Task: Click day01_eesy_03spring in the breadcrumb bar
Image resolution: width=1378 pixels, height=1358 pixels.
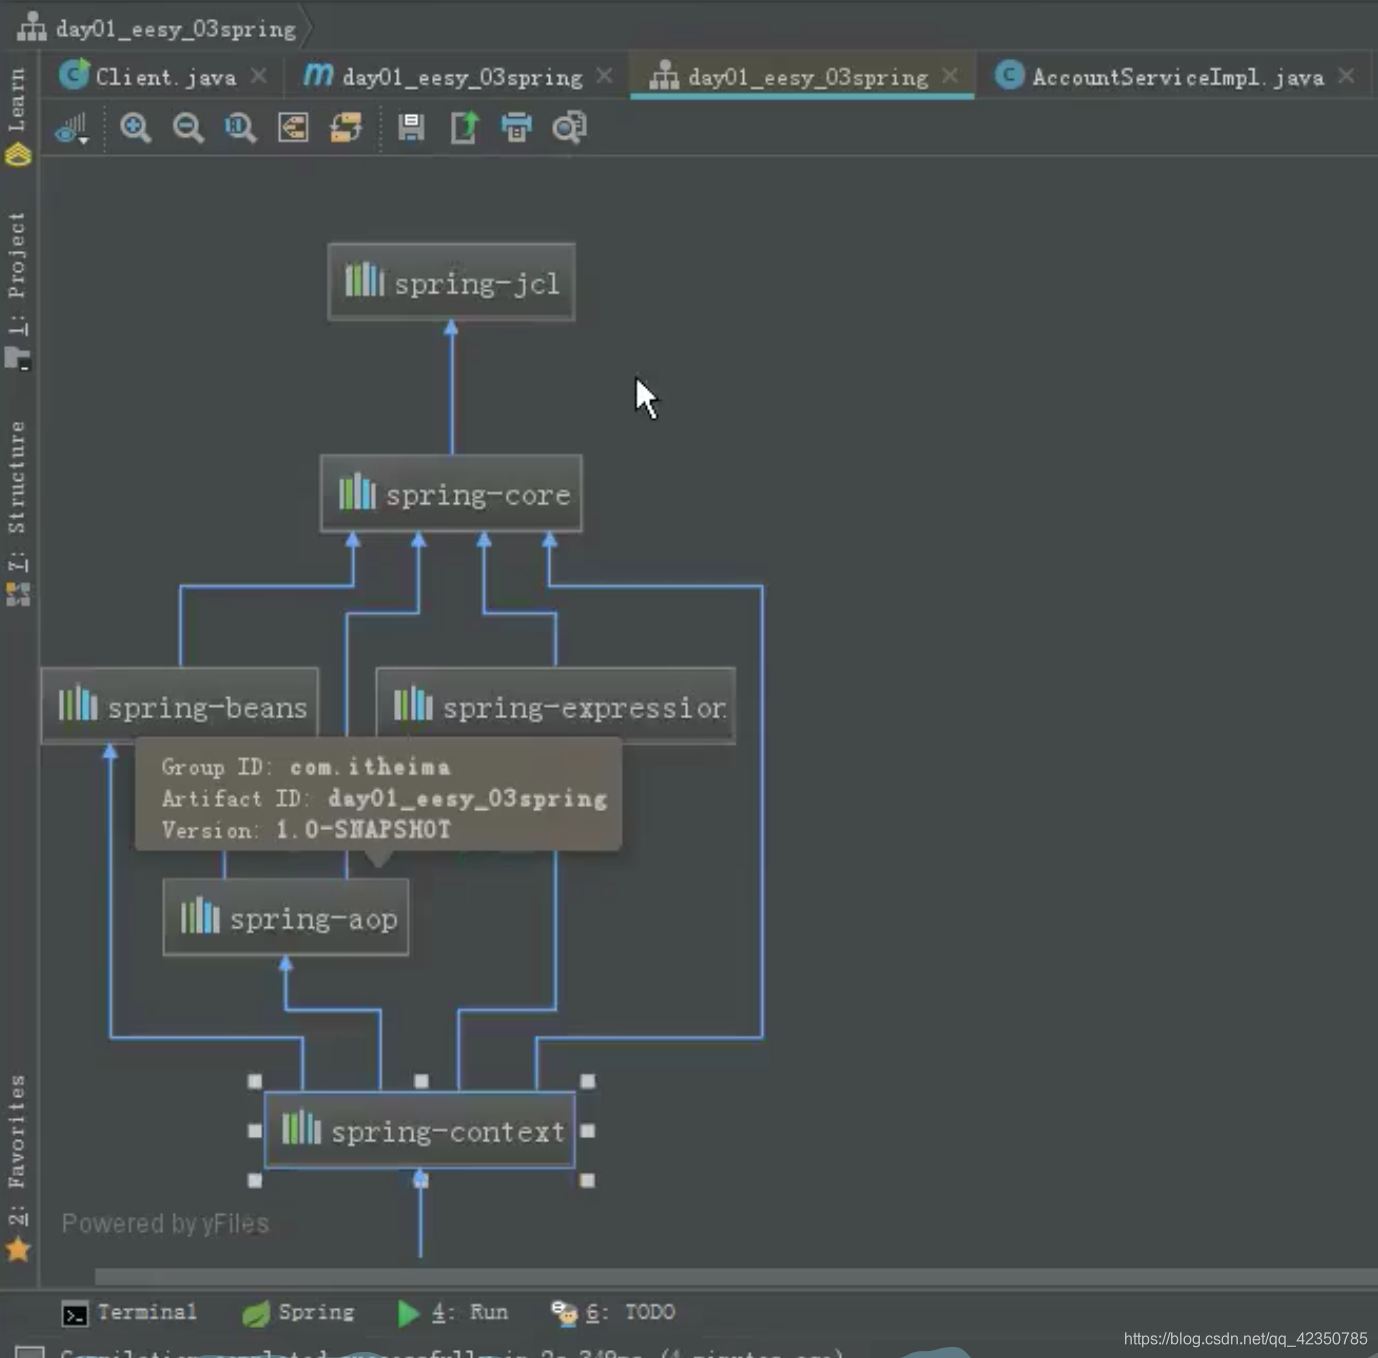Action: [158, 28]
